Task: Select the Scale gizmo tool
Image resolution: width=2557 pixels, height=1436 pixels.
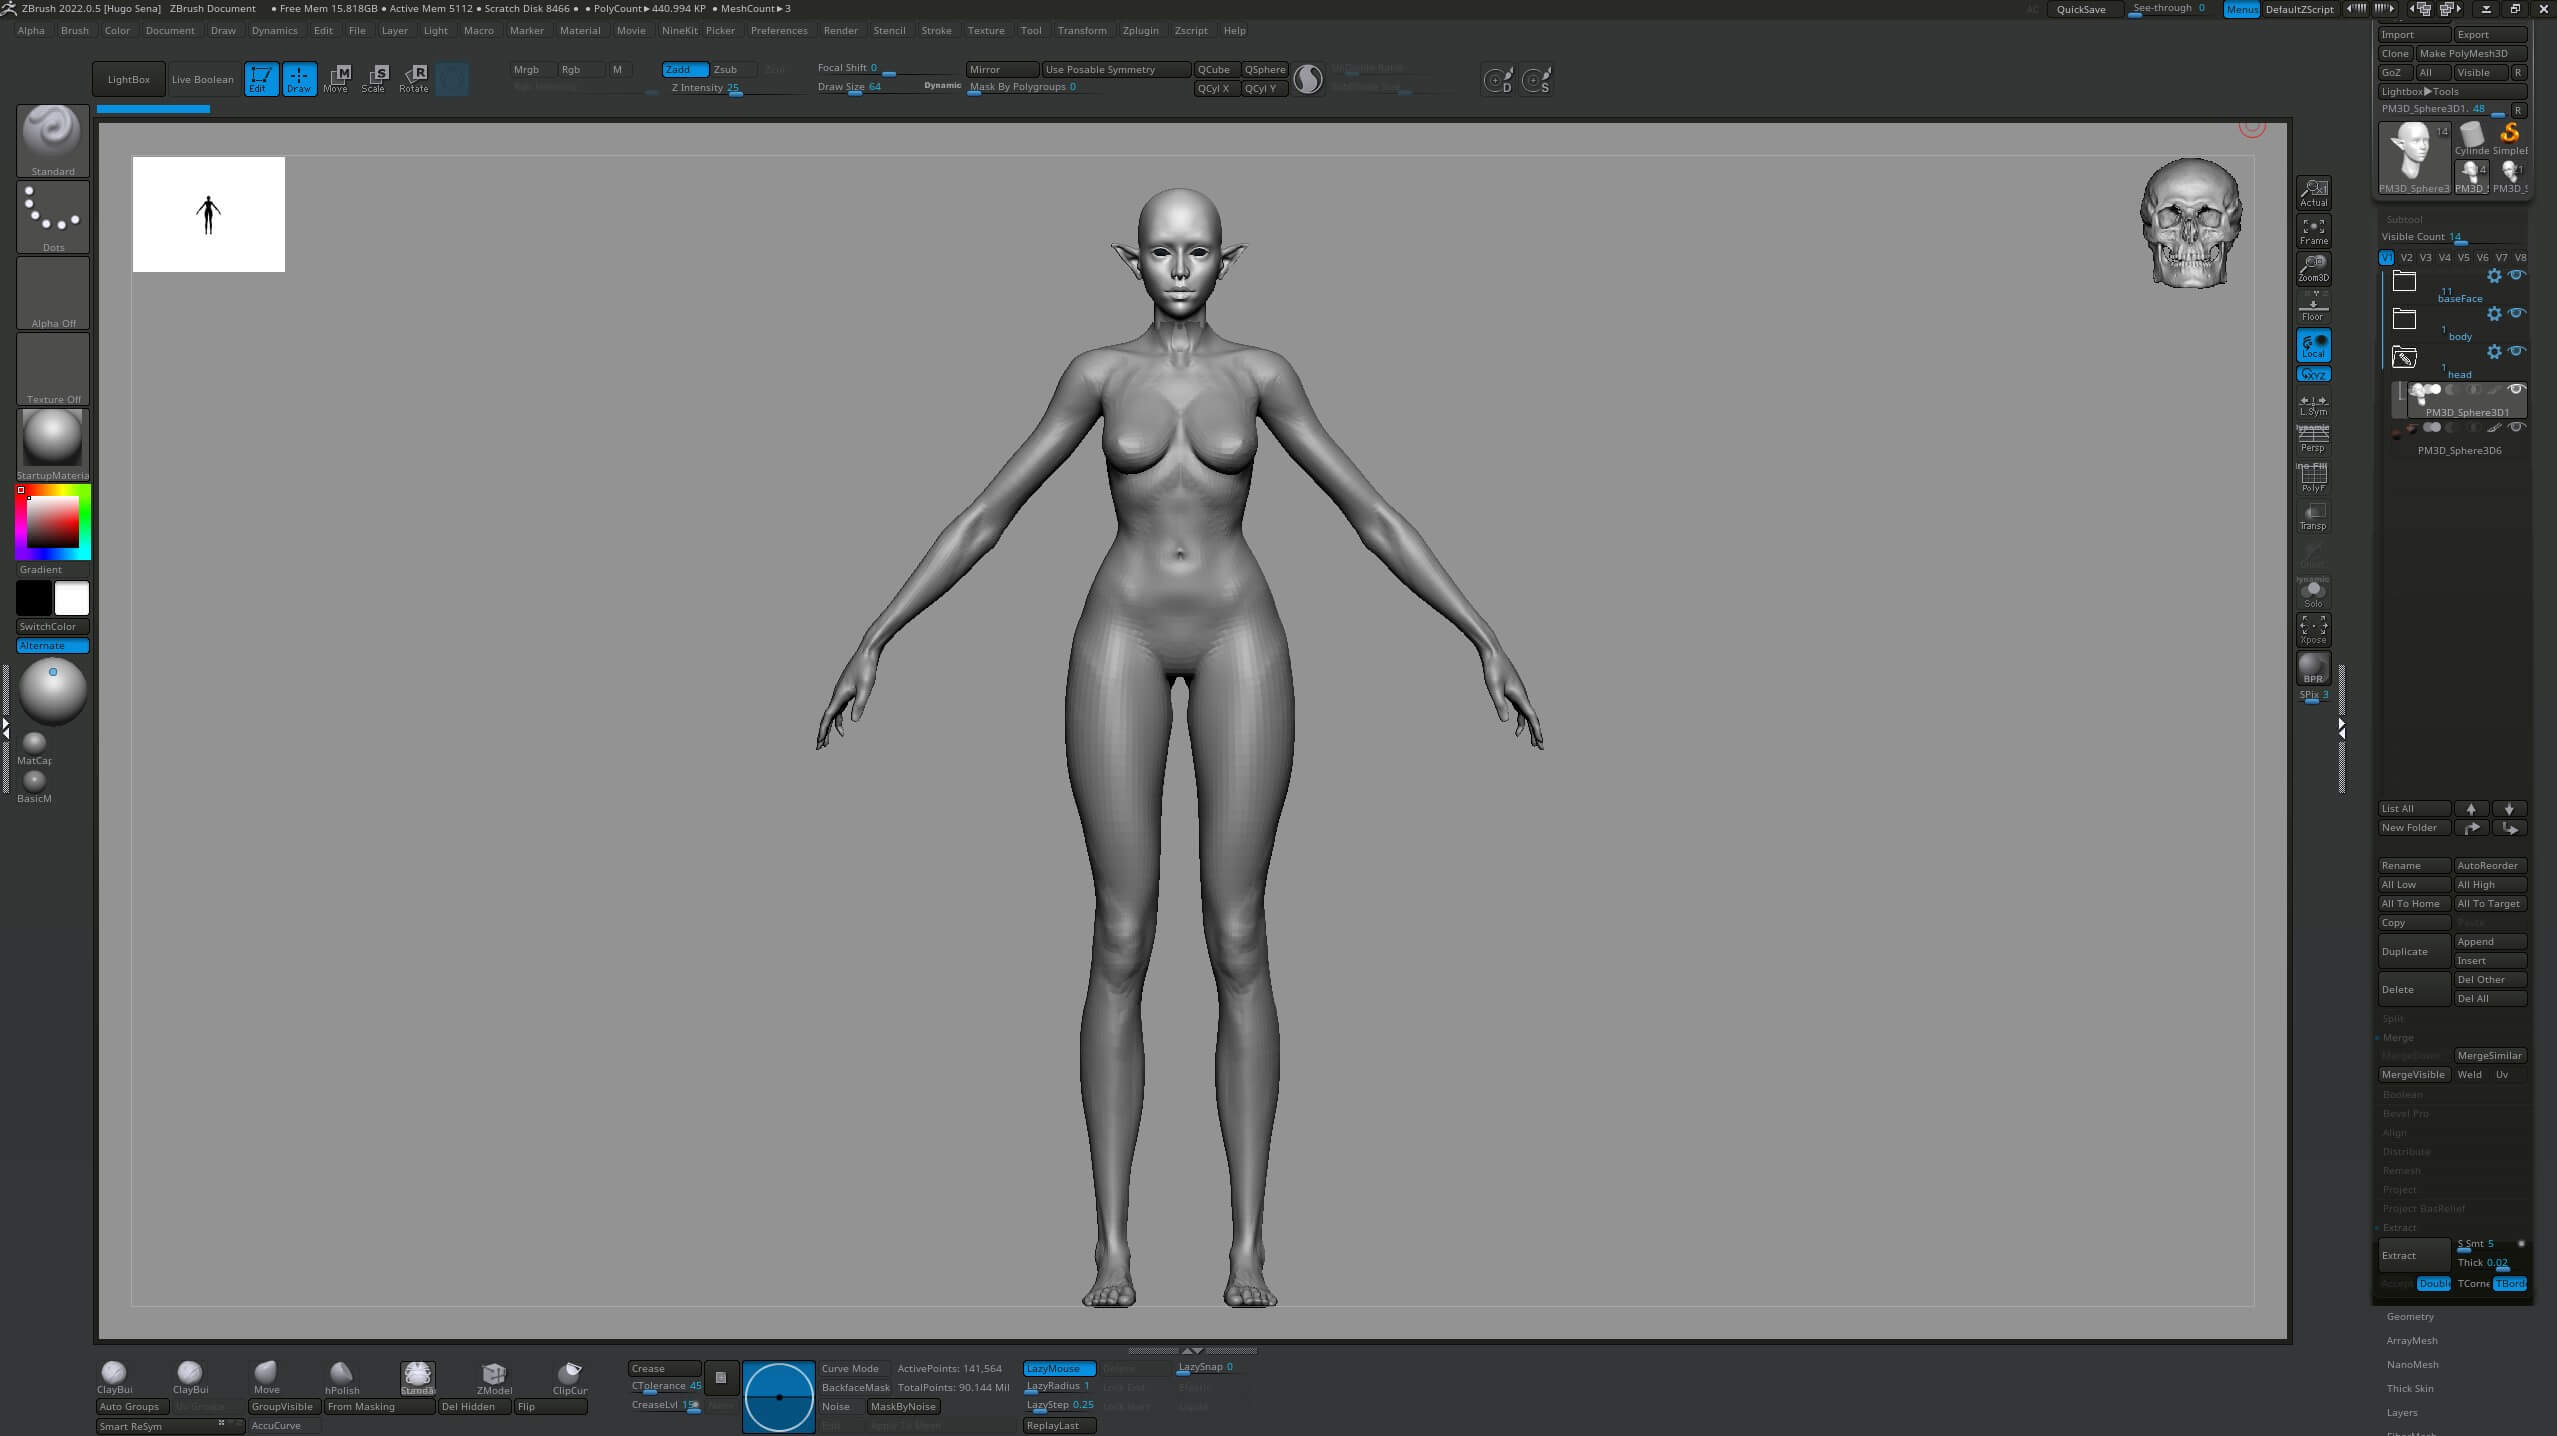Action: click(375, 79)
